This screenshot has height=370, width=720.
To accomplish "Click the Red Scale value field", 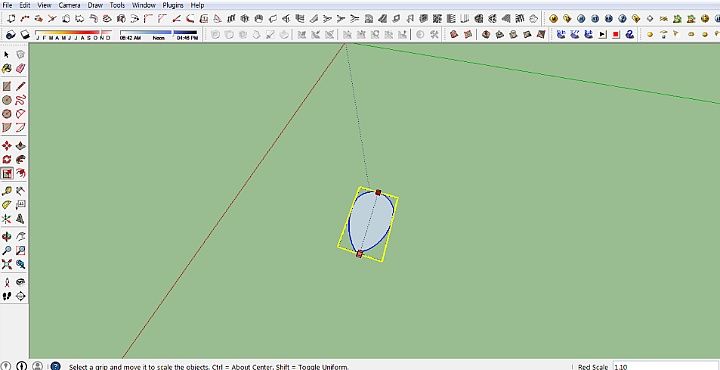I will pyautogui.click(x=665, y=366).
